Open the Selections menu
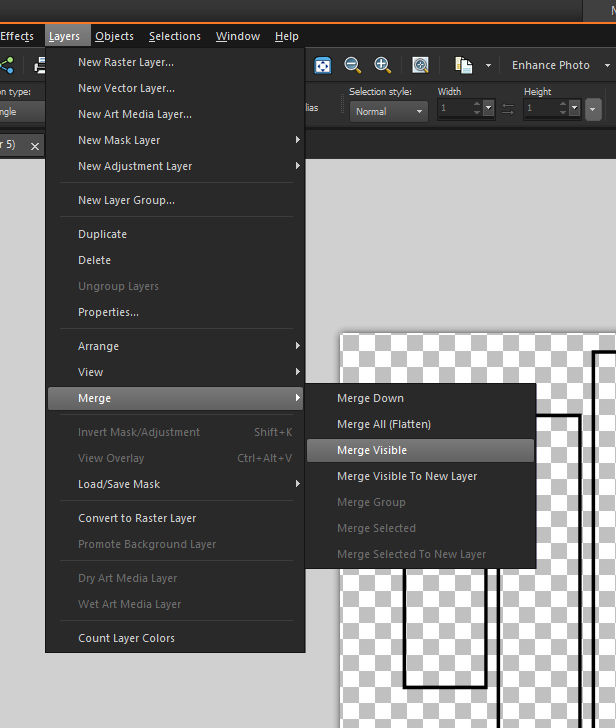The image size is (616, 728). (x=175, y=36)
